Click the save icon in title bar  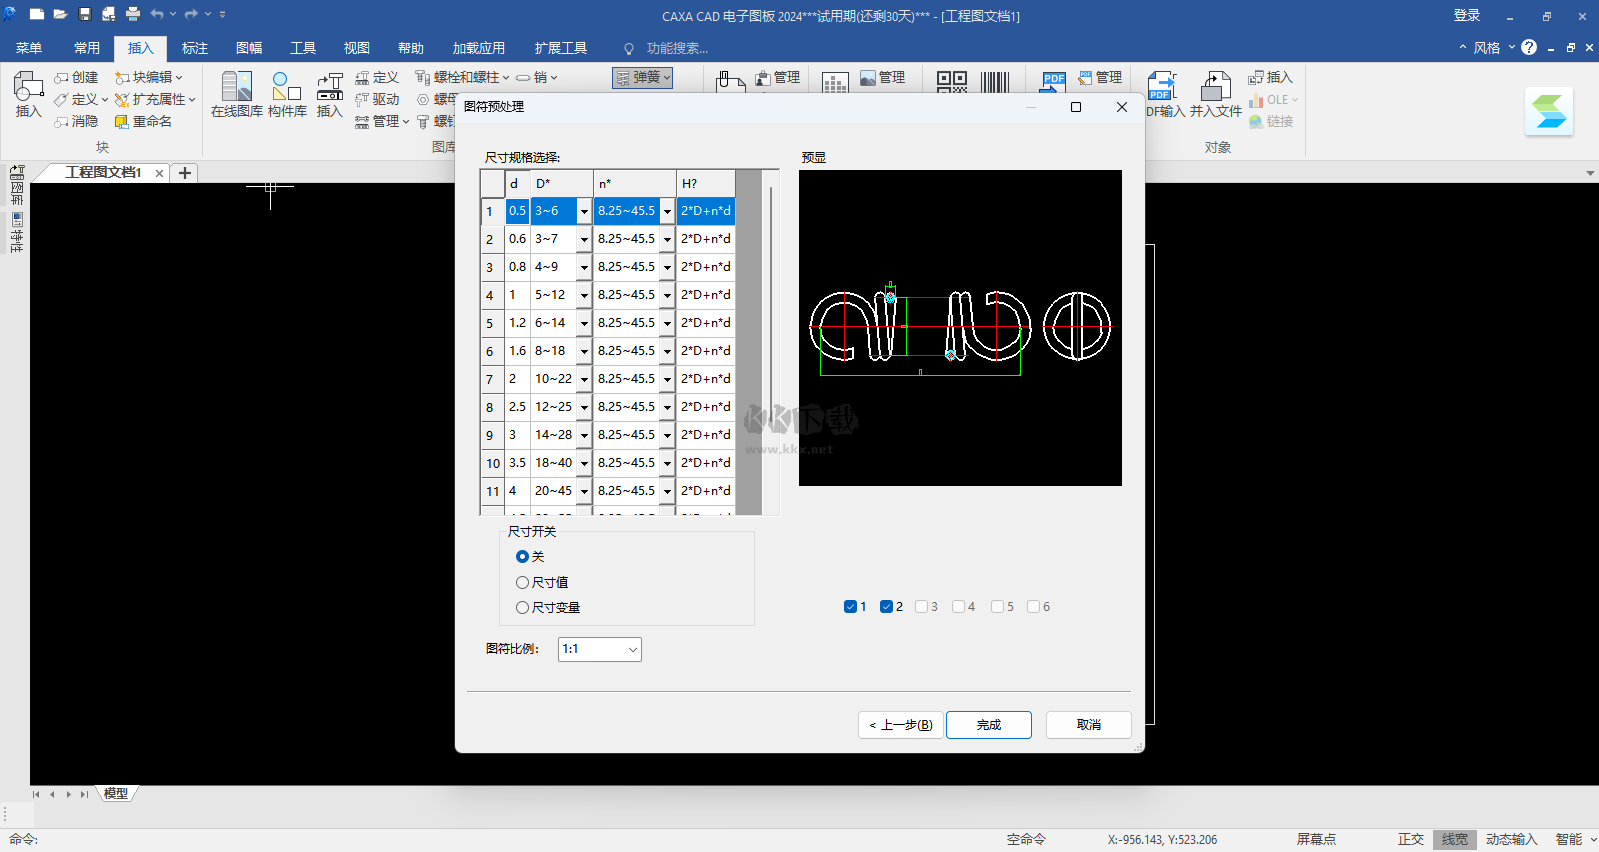(85, 14)
